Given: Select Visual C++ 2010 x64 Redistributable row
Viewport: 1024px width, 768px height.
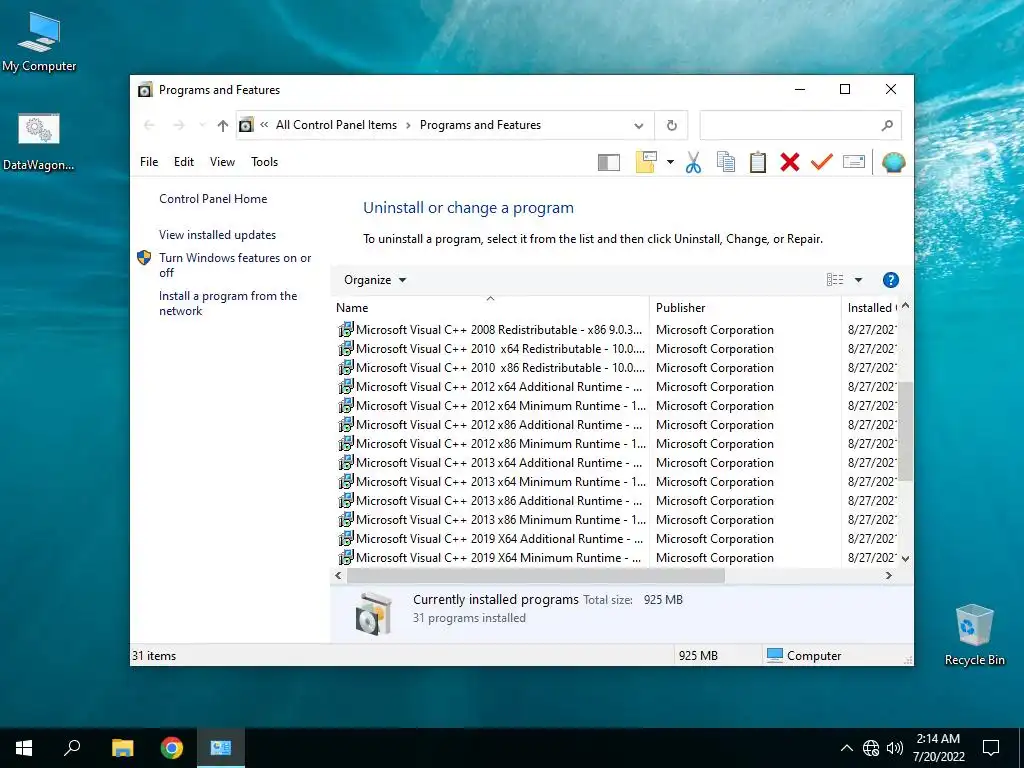Looking at the screenshot, I should click(615, 349).
